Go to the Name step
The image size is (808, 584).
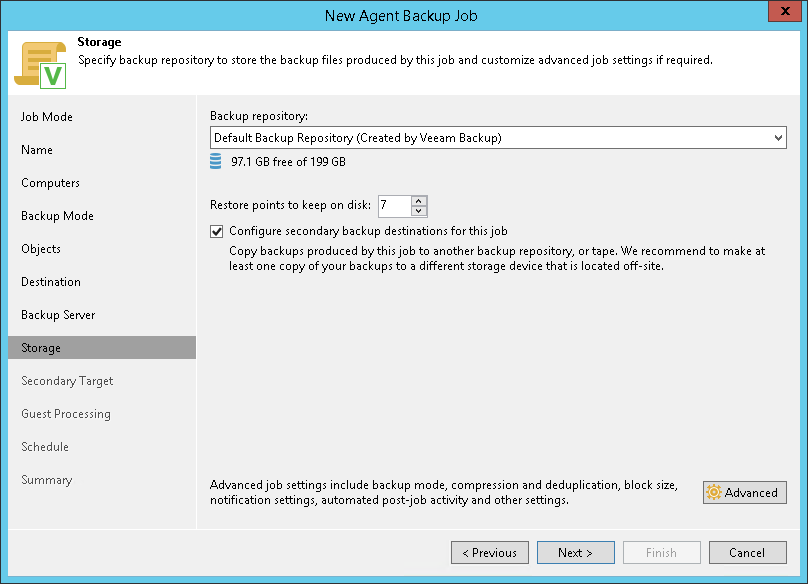click(37, 150)
